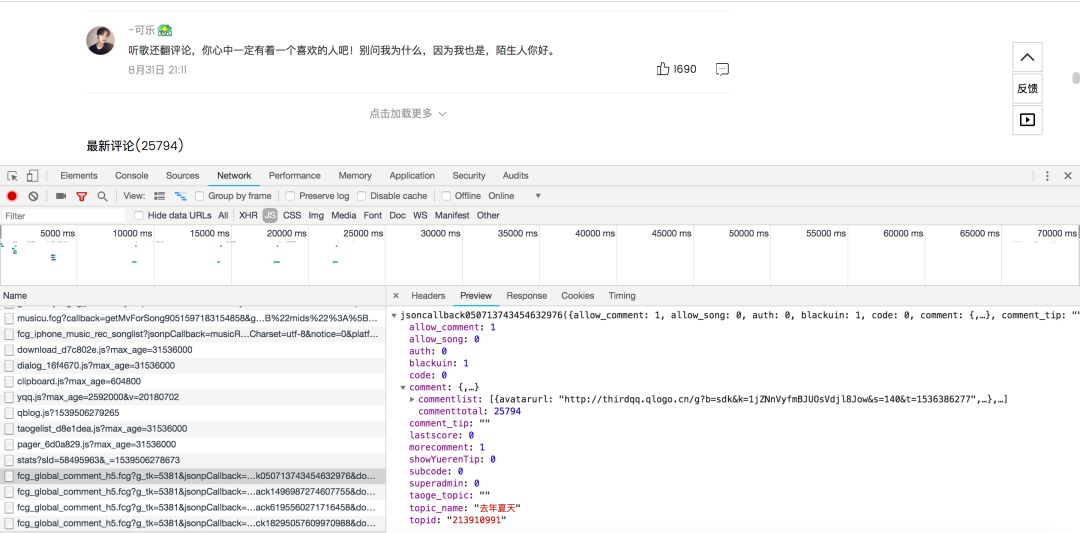Viewport: 1080px width, 533px height.
Task: Click the green badge next to 可乐
Action: click(x=165, y=30)
